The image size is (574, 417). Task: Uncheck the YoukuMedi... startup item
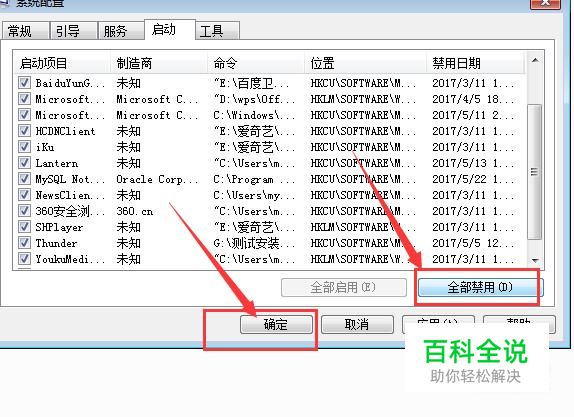tap(24, 259)
